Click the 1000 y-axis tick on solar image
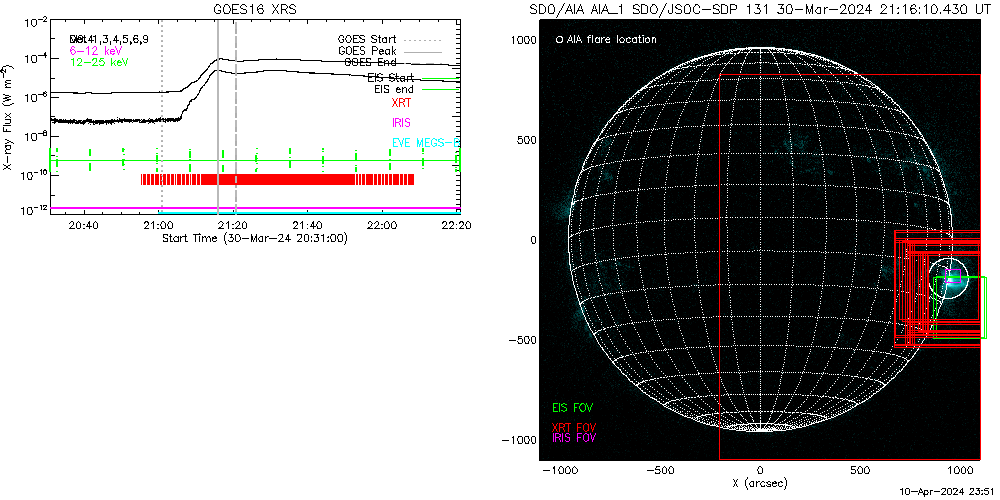The width and height of the screenshot is (1000, 500). click(x=523, y=40)
